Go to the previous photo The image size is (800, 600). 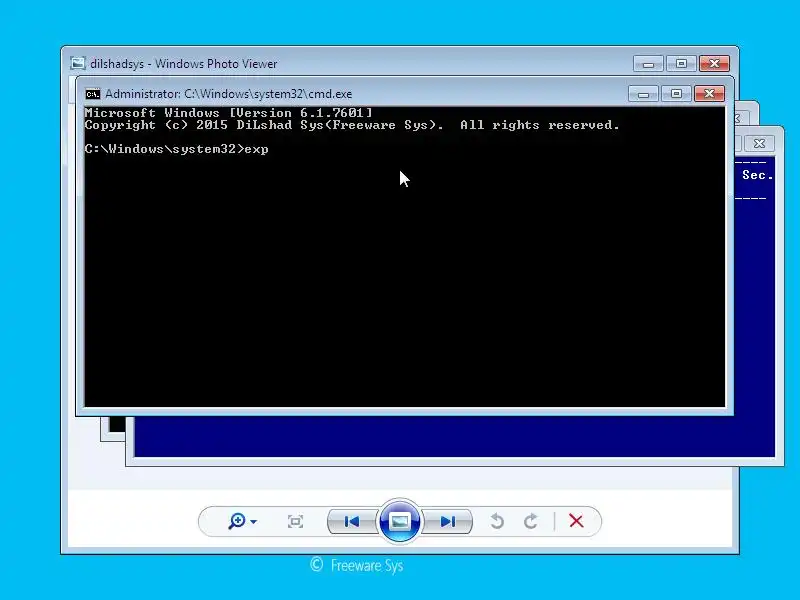pyautogui.click(x=352, y=521)
